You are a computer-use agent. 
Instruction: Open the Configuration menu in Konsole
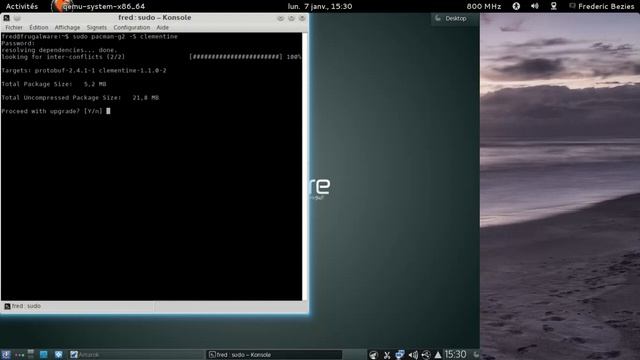pos(131,27)
